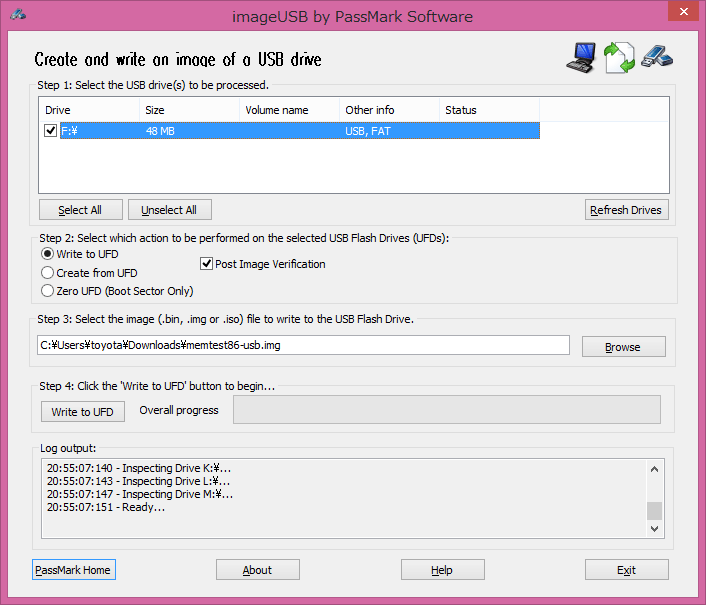Click the USB, FAT entry in drive row
The image size is (706, 605).
tap(368, 131)
